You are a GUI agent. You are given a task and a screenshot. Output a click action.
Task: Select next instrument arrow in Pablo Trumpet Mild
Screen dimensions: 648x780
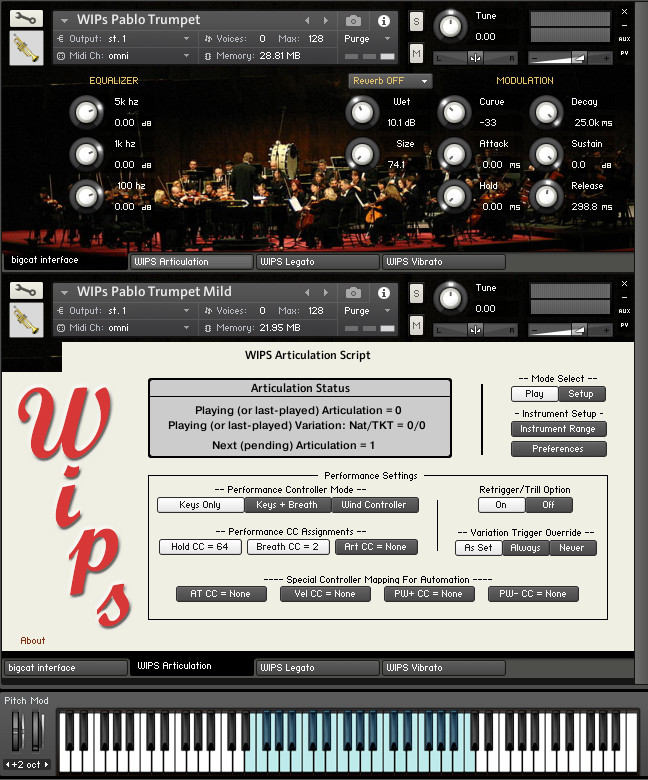[x=326, y=292]
